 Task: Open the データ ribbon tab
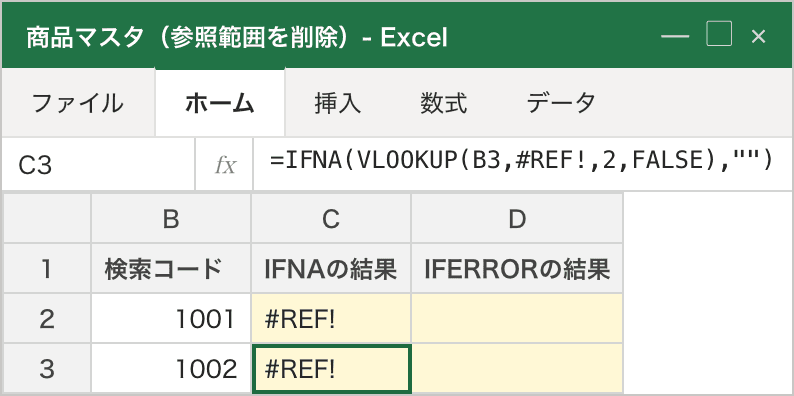tap(561, 103)
